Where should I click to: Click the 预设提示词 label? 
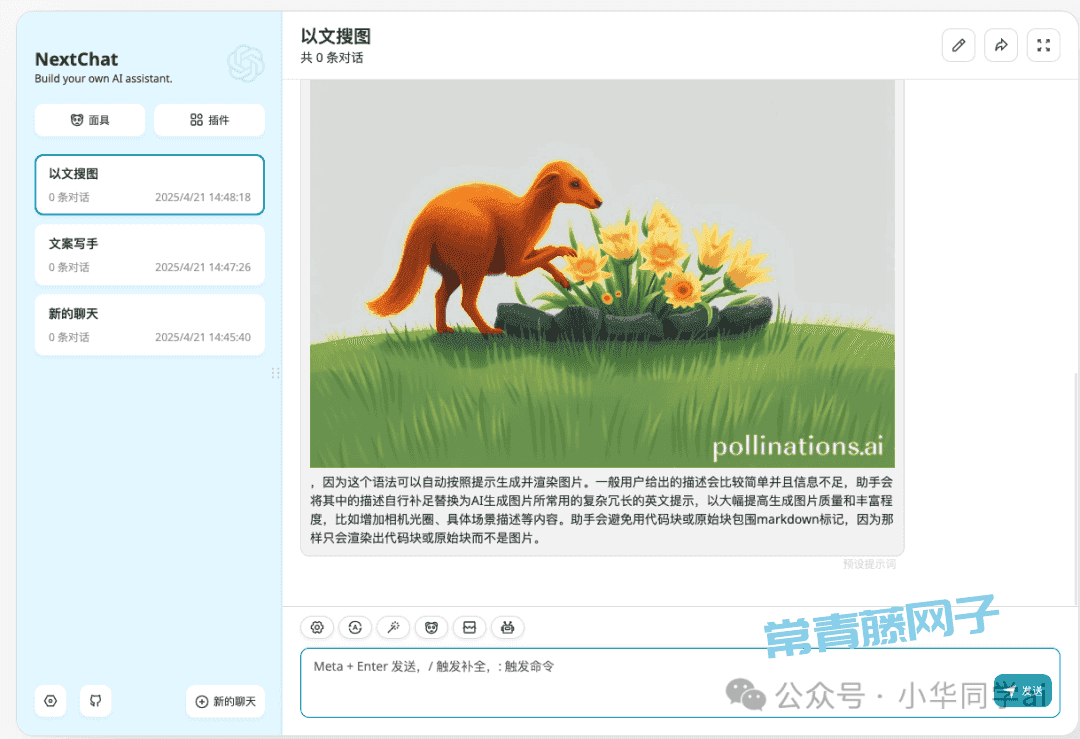tap(869, 564)
